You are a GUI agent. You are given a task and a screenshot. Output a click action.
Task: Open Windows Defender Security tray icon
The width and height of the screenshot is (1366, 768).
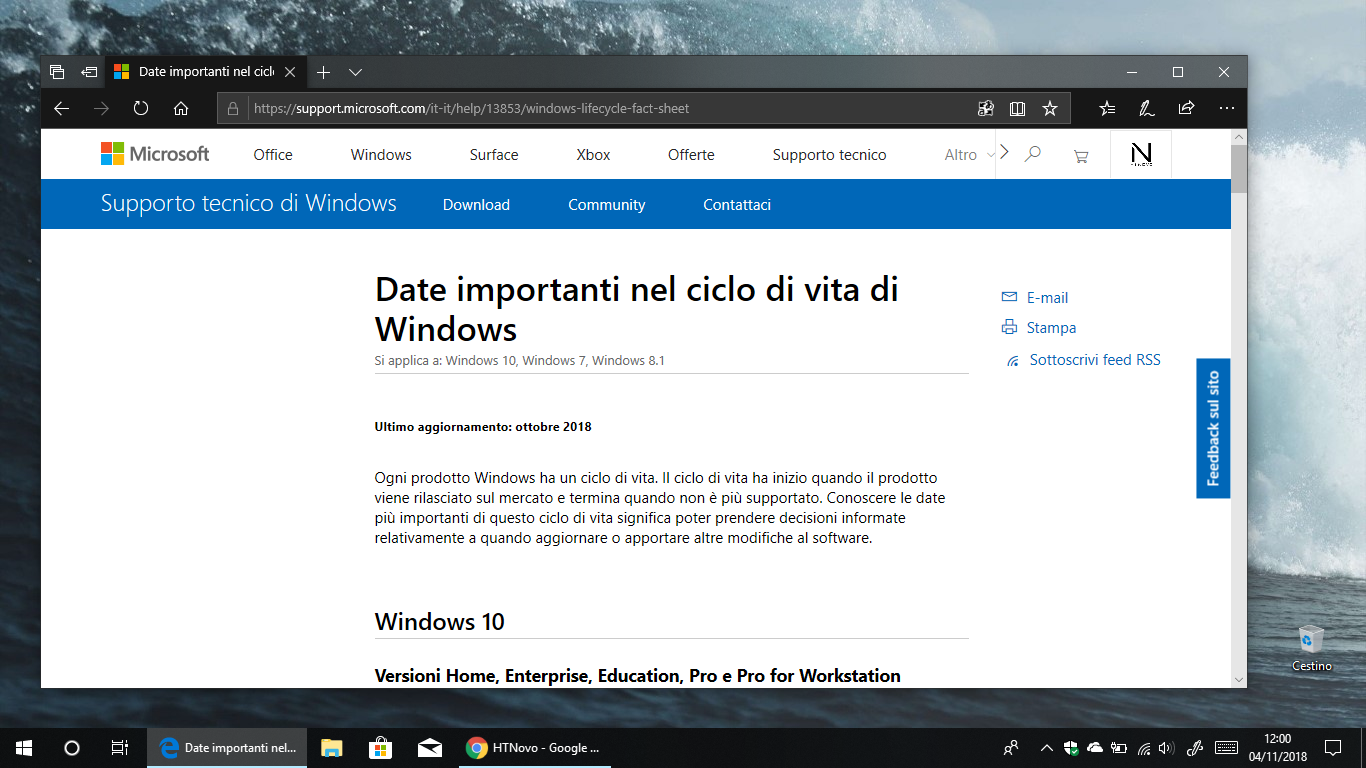(1071, 747)
